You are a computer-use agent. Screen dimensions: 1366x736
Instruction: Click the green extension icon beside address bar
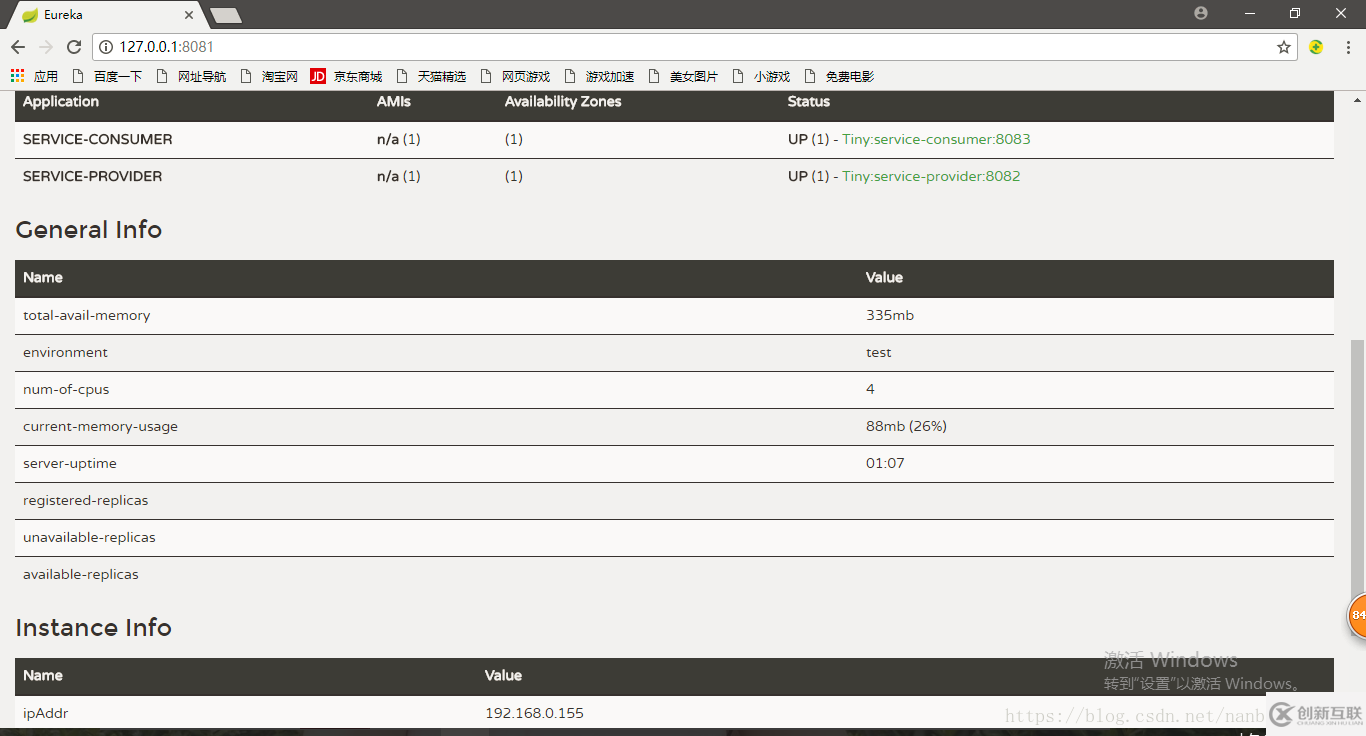(1316, 47)
